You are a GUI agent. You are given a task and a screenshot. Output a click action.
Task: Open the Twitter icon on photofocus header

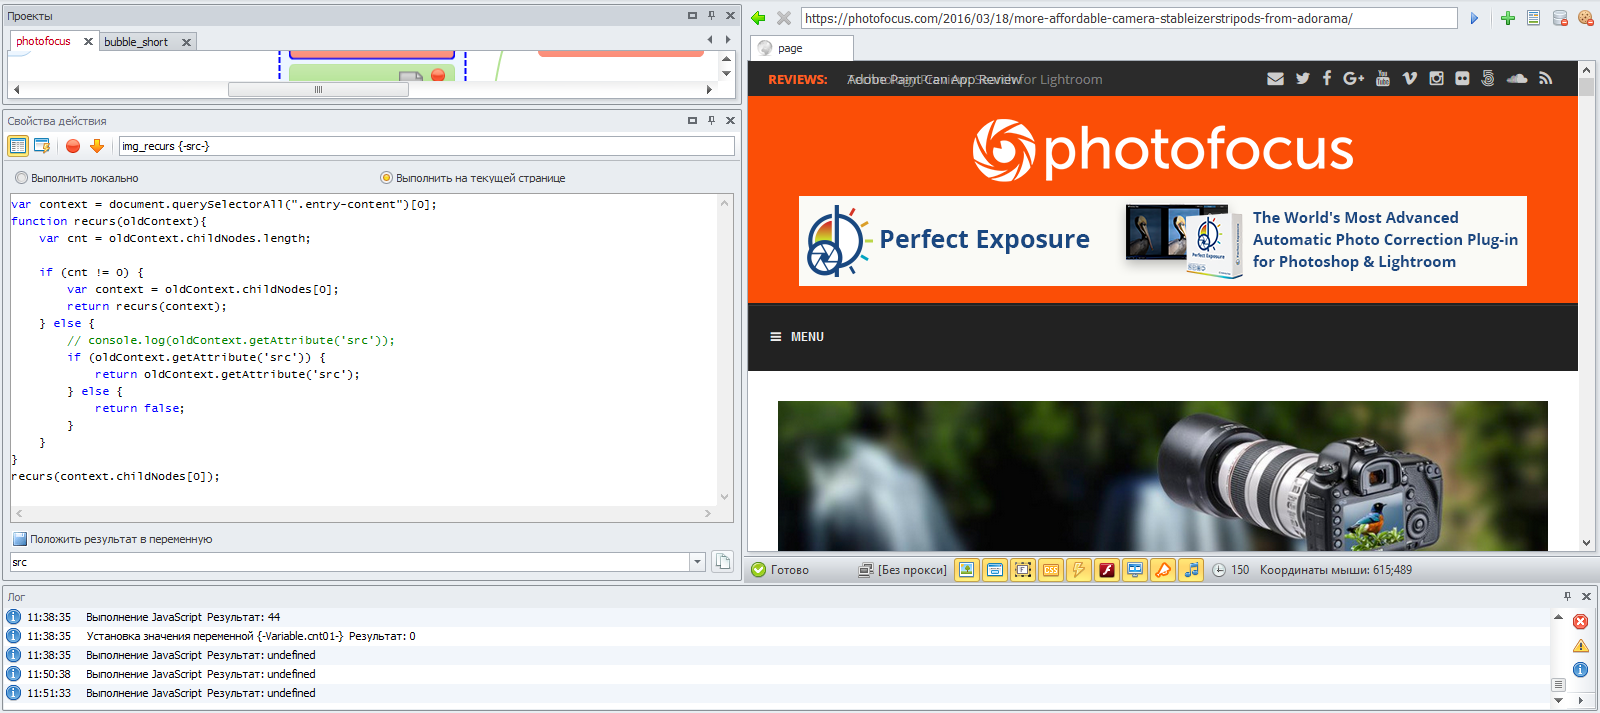[1302, 79]
